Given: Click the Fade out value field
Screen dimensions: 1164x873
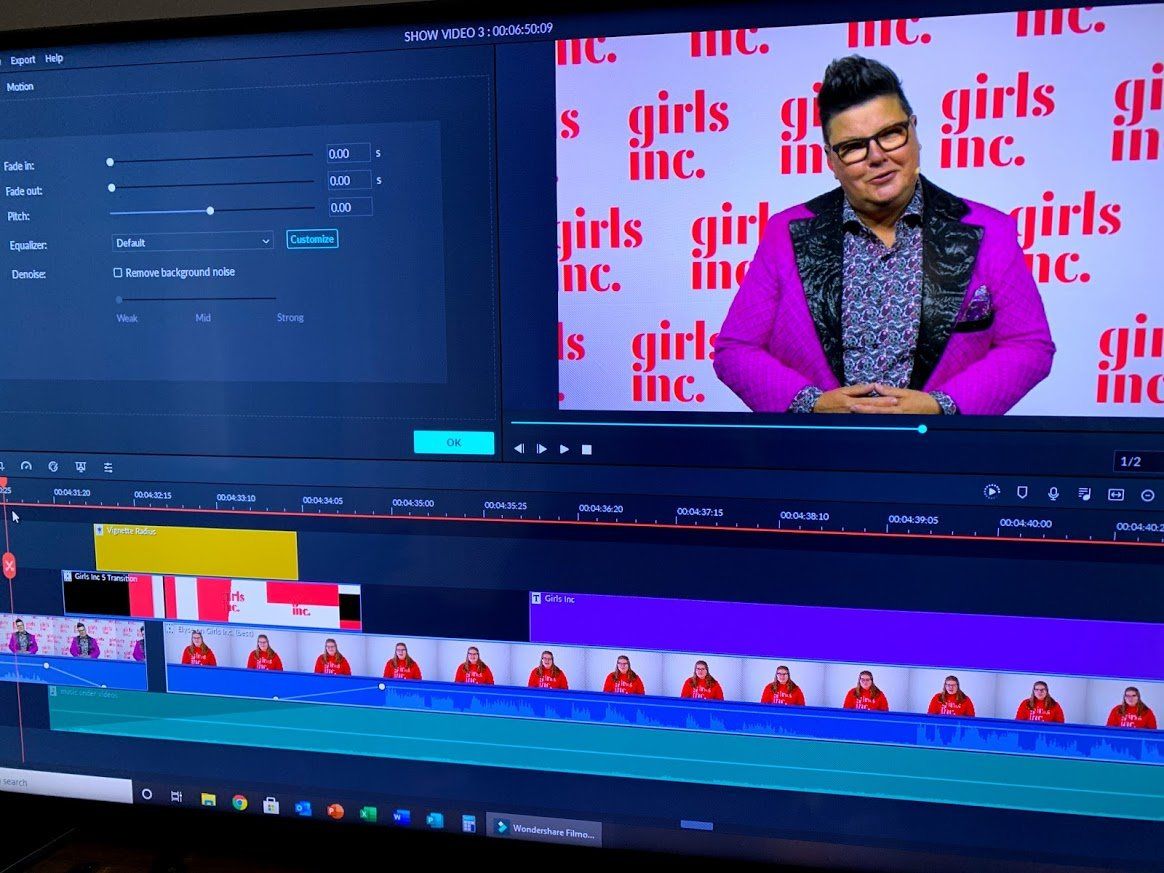Looking at the screenshot, I should tap(349, 180).
